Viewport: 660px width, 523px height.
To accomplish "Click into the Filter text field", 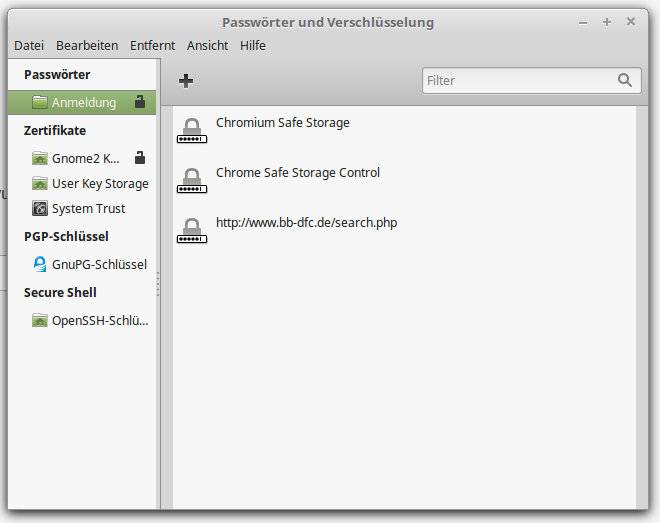I will tap(515, 81).
